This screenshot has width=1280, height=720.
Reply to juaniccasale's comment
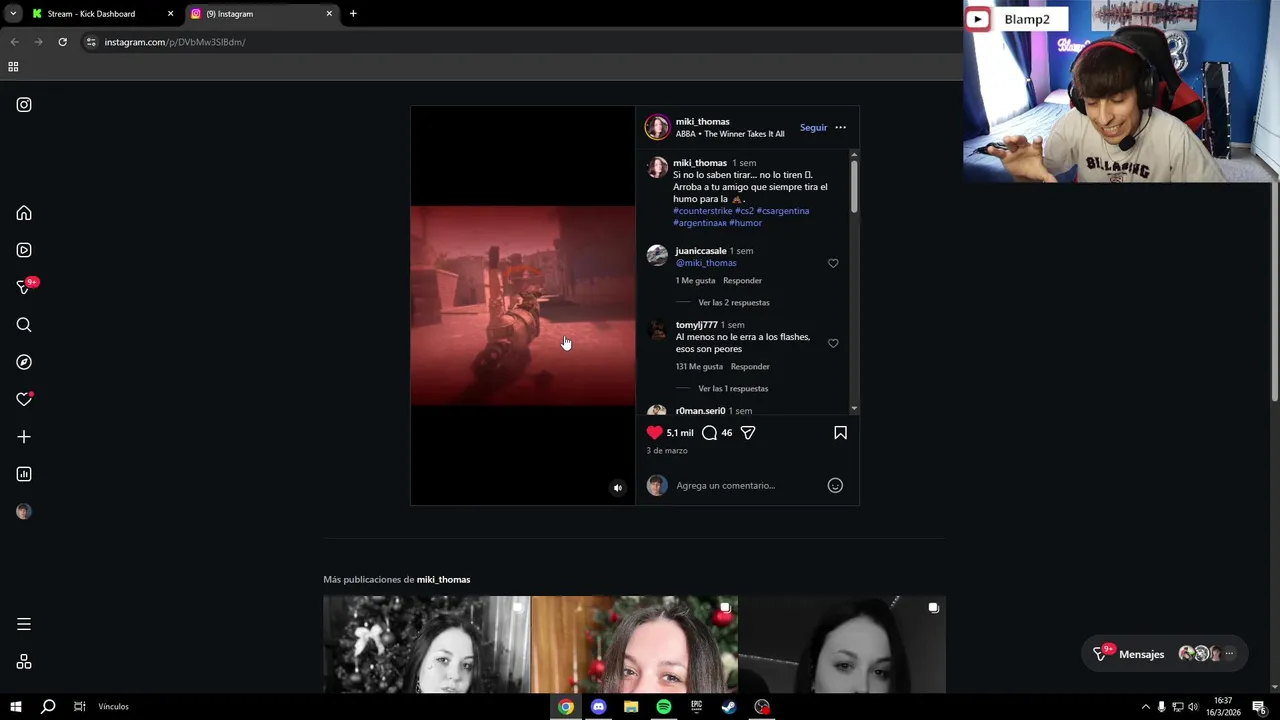(742, 281)
